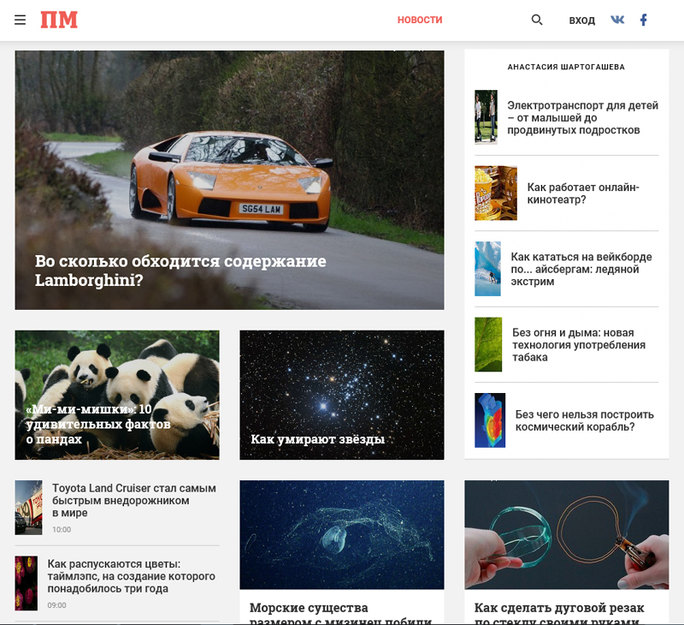Open «Ми-ми-мишки» pandas facts headline
684x625 pixels.
tap(98, 424)
